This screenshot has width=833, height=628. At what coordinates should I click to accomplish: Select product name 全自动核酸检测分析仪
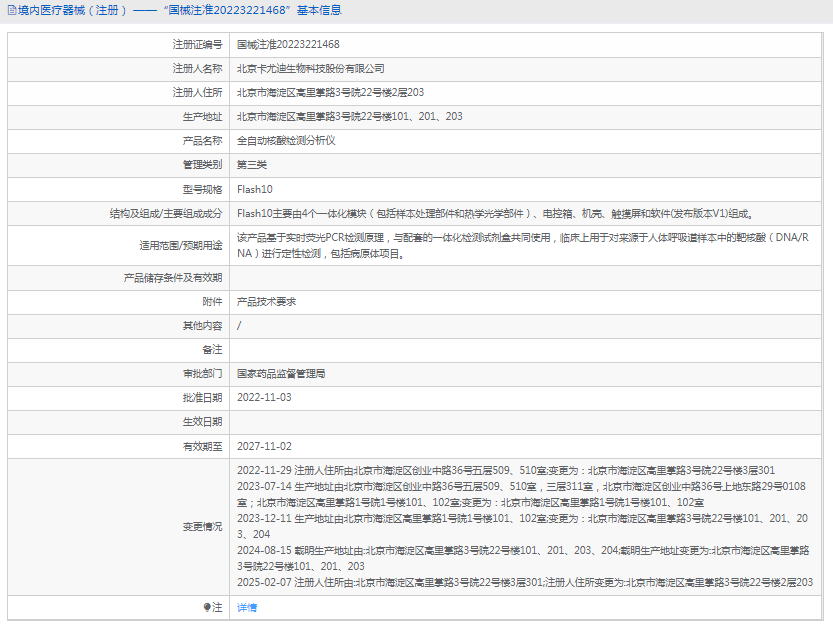[286, 141]
